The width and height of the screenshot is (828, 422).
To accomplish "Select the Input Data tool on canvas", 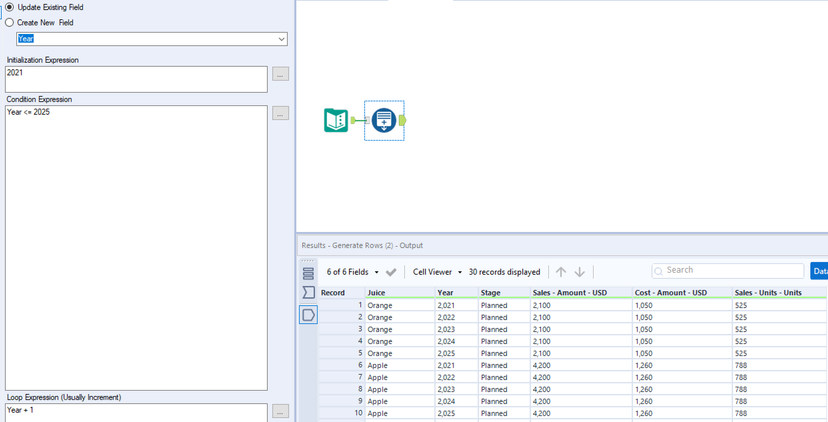I will click(336, 120).
